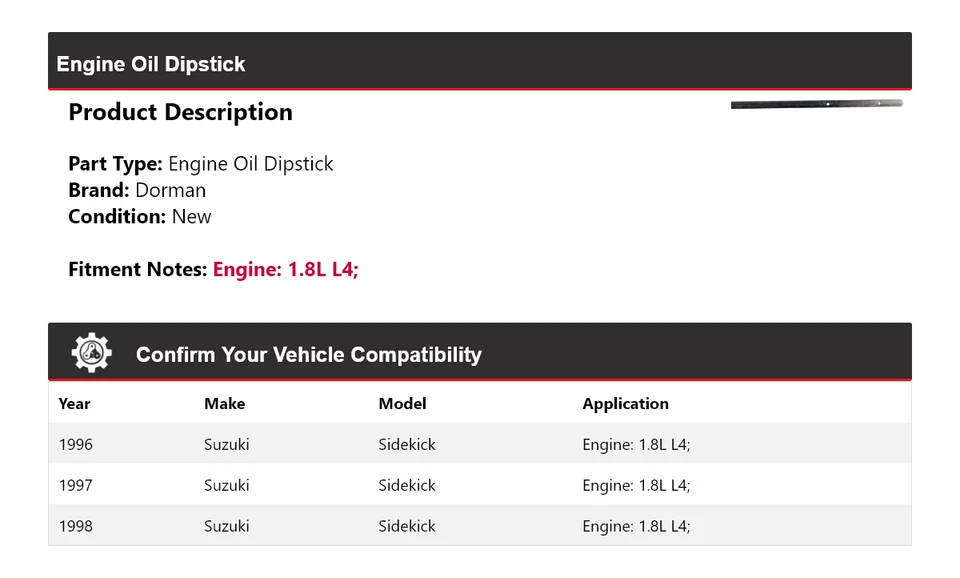
Task: Click the red Engine: 1.8L L4 fitment note
Action: (285, 269)
